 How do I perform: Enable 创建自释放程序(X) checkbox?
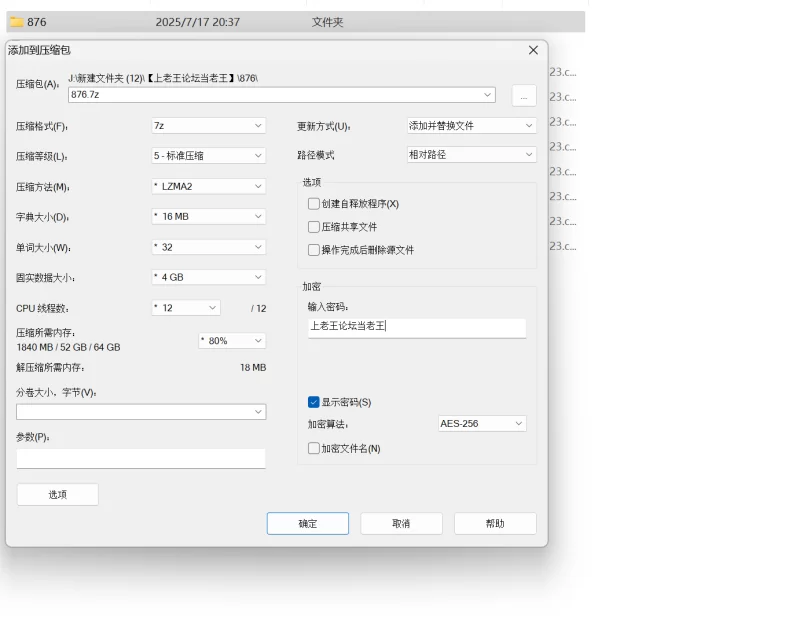pyautogui.click(x=314, y=204)
